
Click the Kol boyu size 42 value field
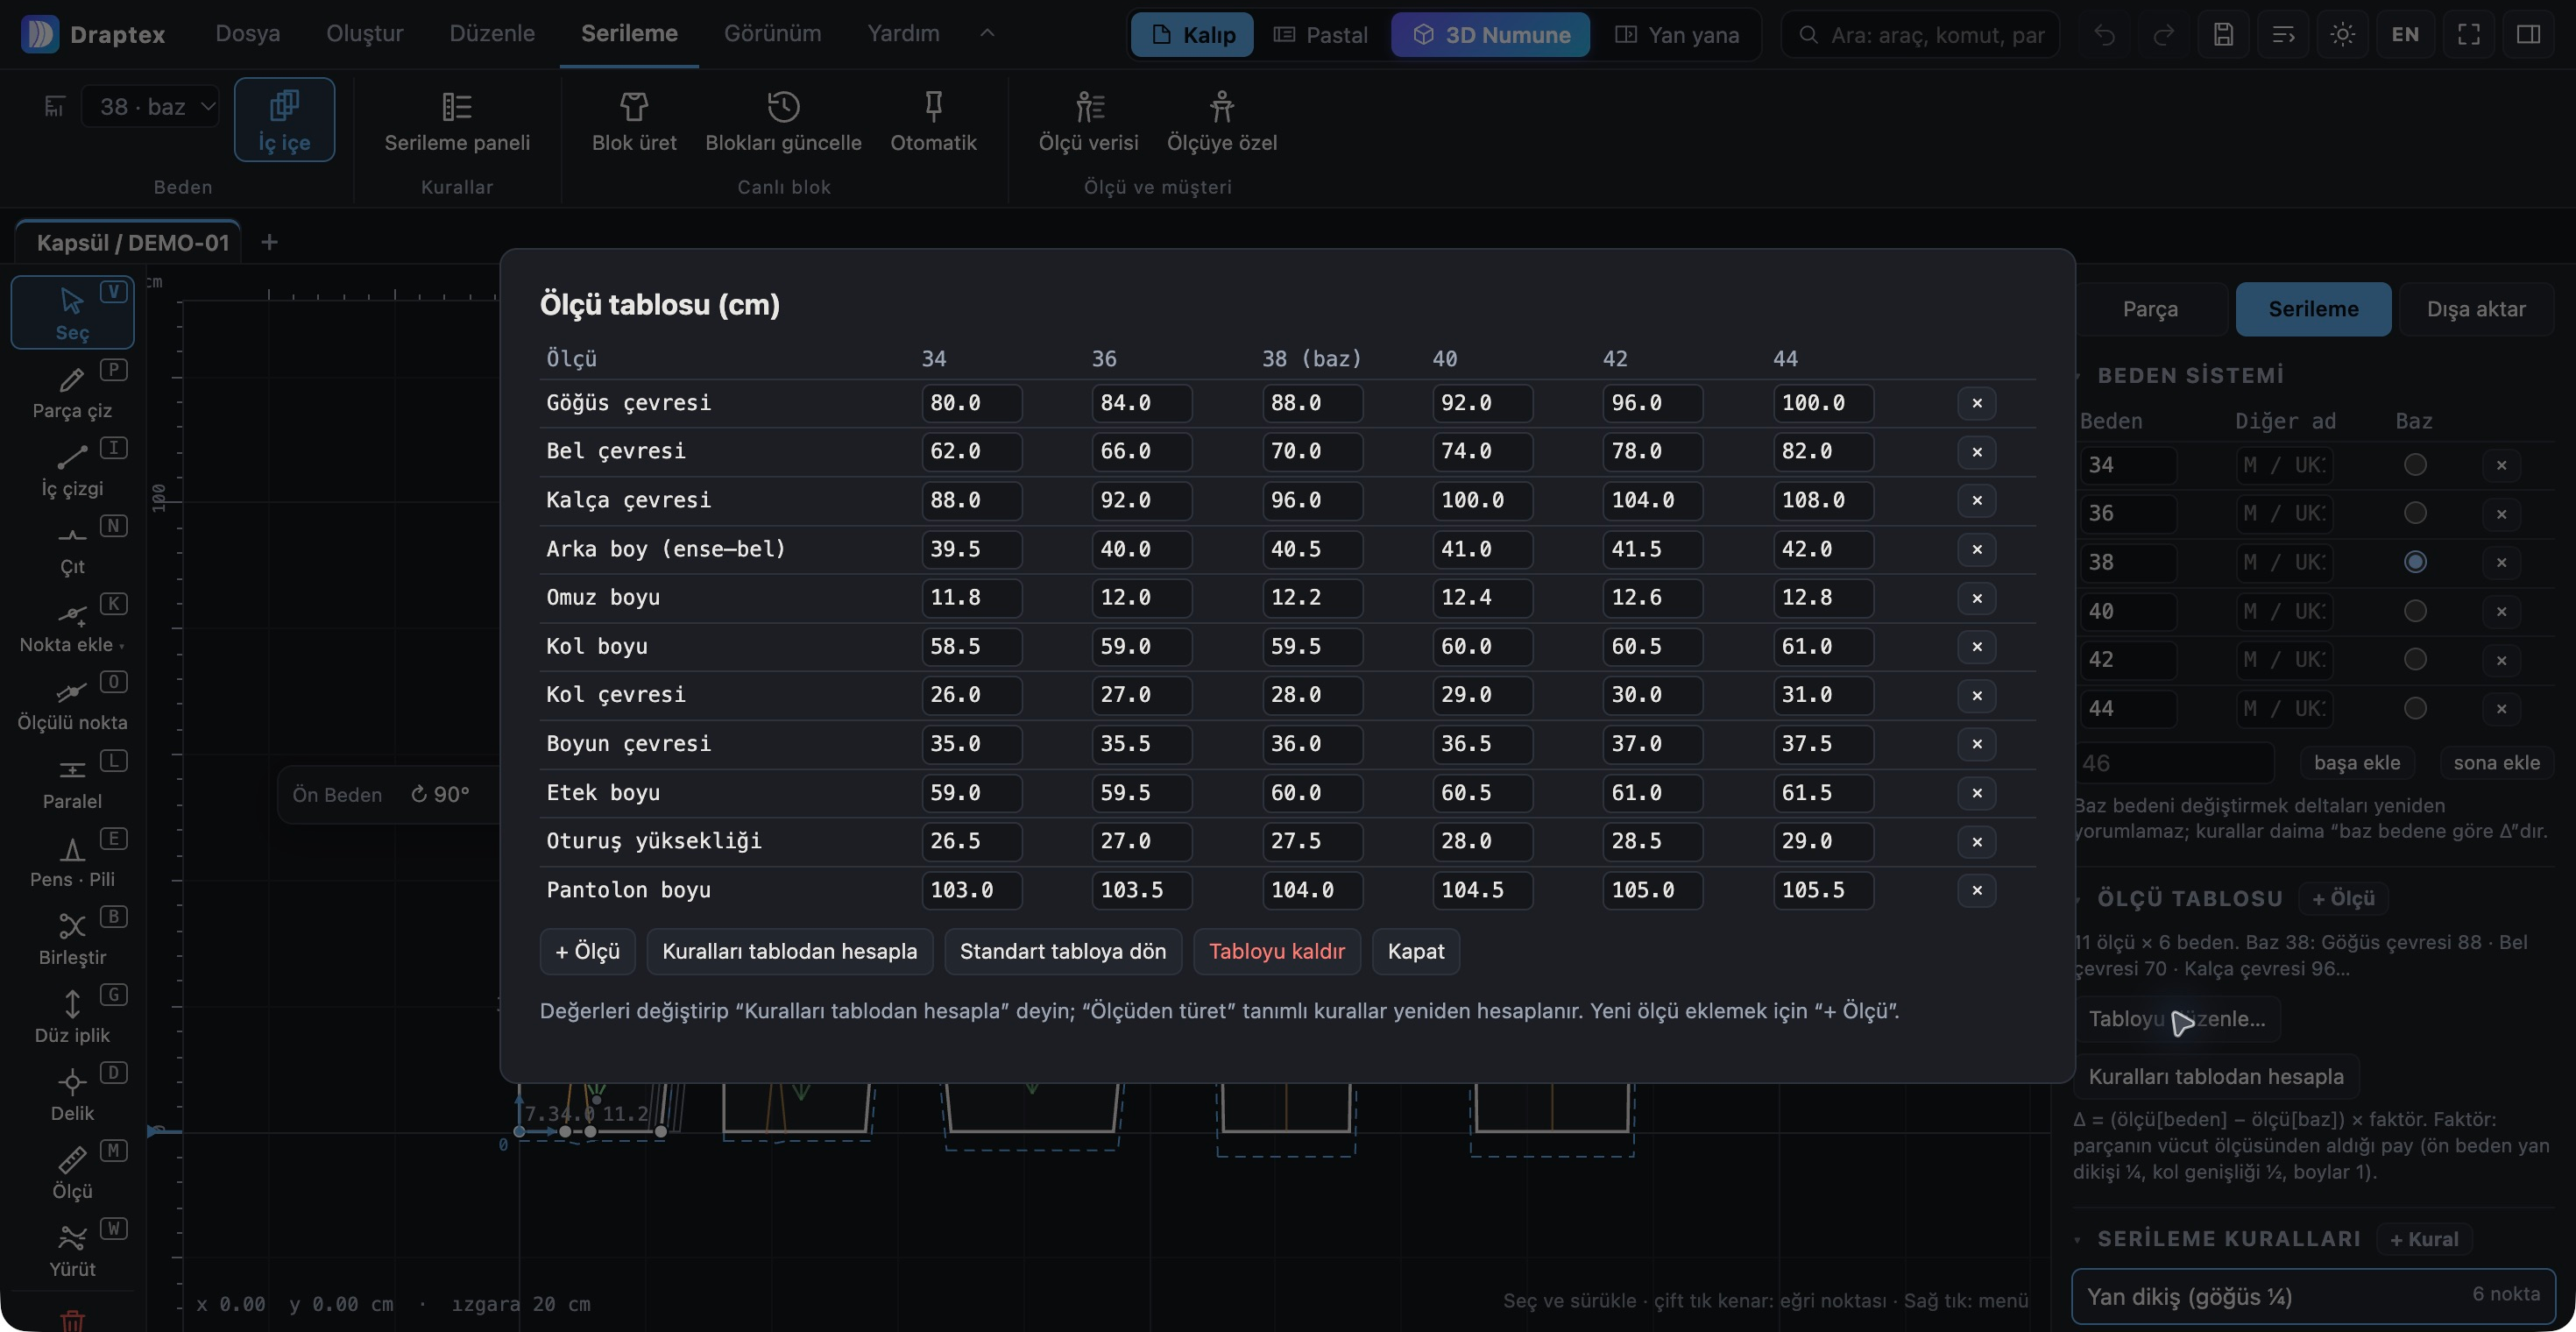coord(1652,647)
